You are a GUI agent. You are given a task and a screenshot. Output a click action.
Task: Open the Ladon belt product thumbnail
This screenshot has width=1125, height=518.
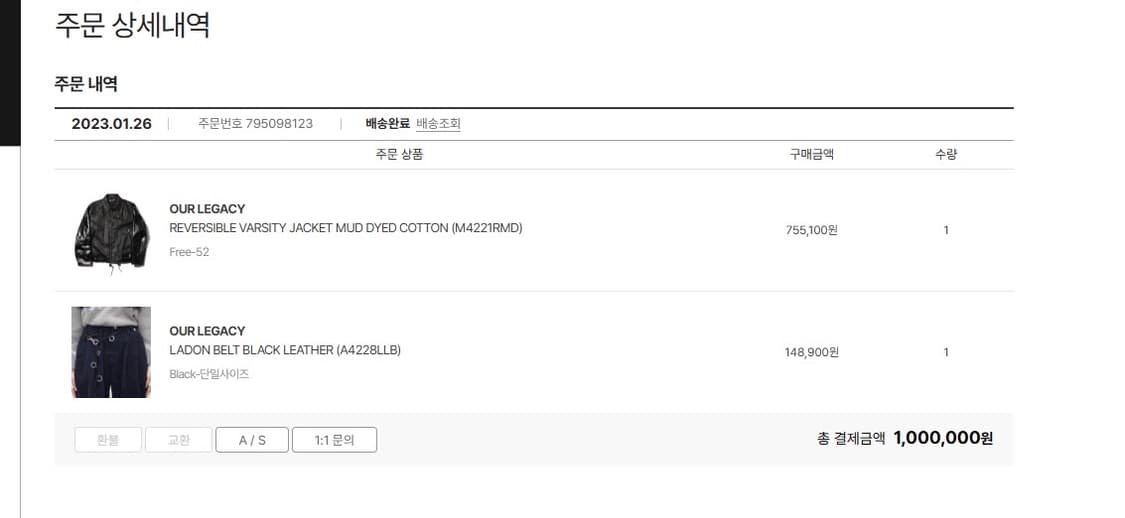pos(111,352)
